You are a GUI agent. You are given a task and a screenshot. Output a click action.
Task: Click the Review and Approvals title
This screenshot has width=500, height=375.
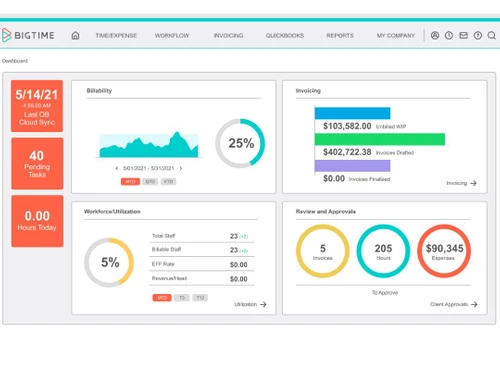click(x=326, y=212)
